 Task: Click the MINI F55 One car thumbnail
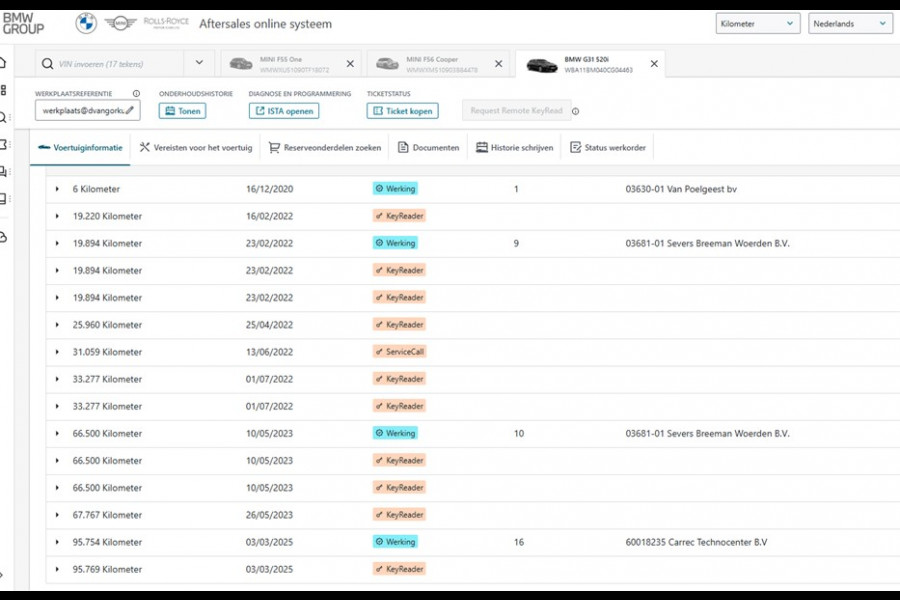coord(240,64)
